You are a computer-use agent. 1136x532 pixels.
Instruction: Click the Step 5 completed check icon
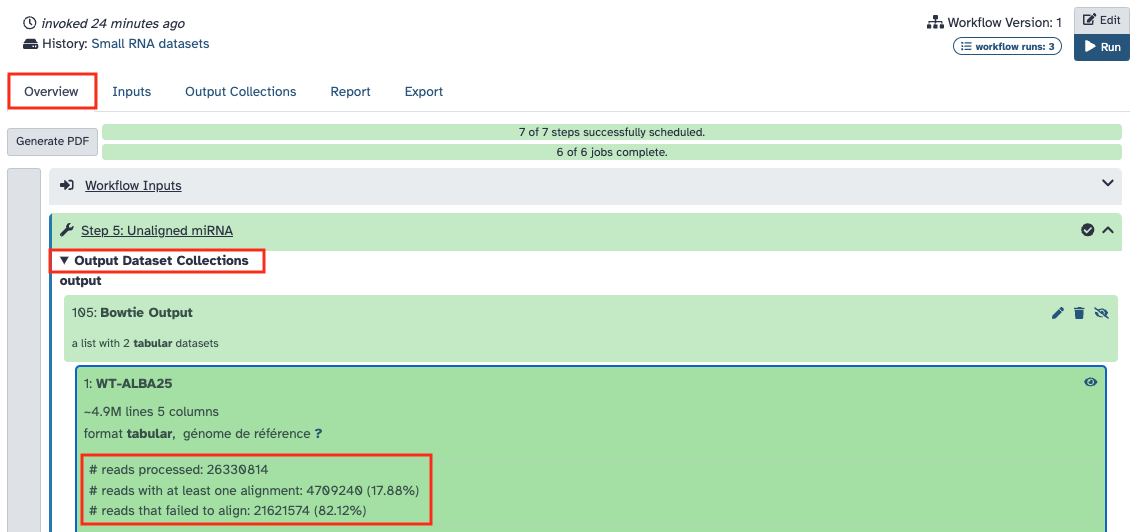coord(1087,230)
